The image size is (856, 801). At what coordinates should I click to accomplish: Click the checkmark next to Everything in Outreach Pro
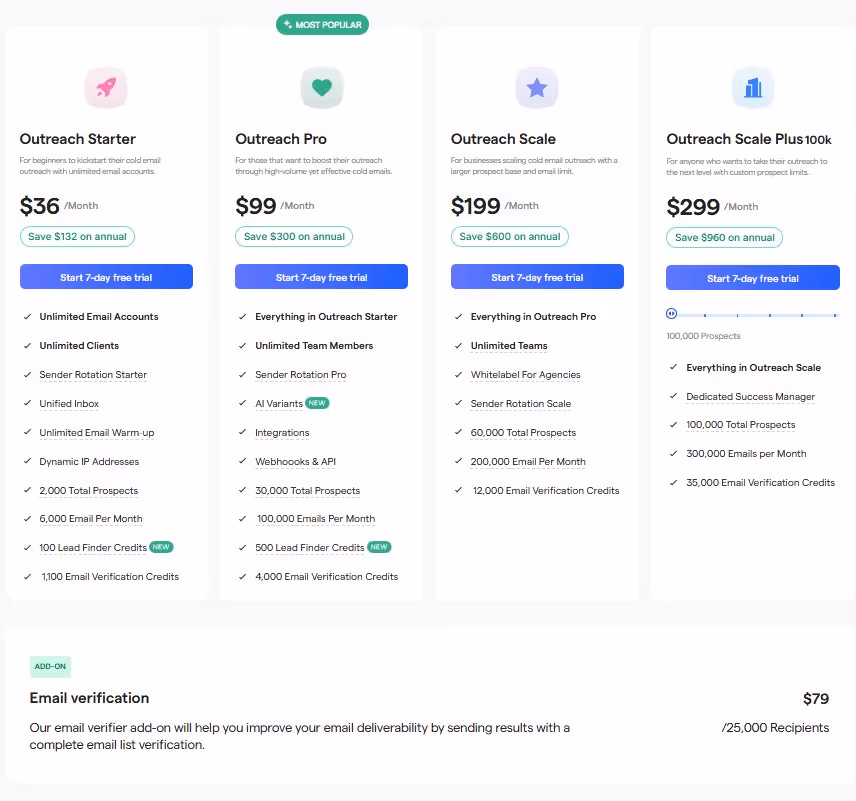[x=458, y=316]
